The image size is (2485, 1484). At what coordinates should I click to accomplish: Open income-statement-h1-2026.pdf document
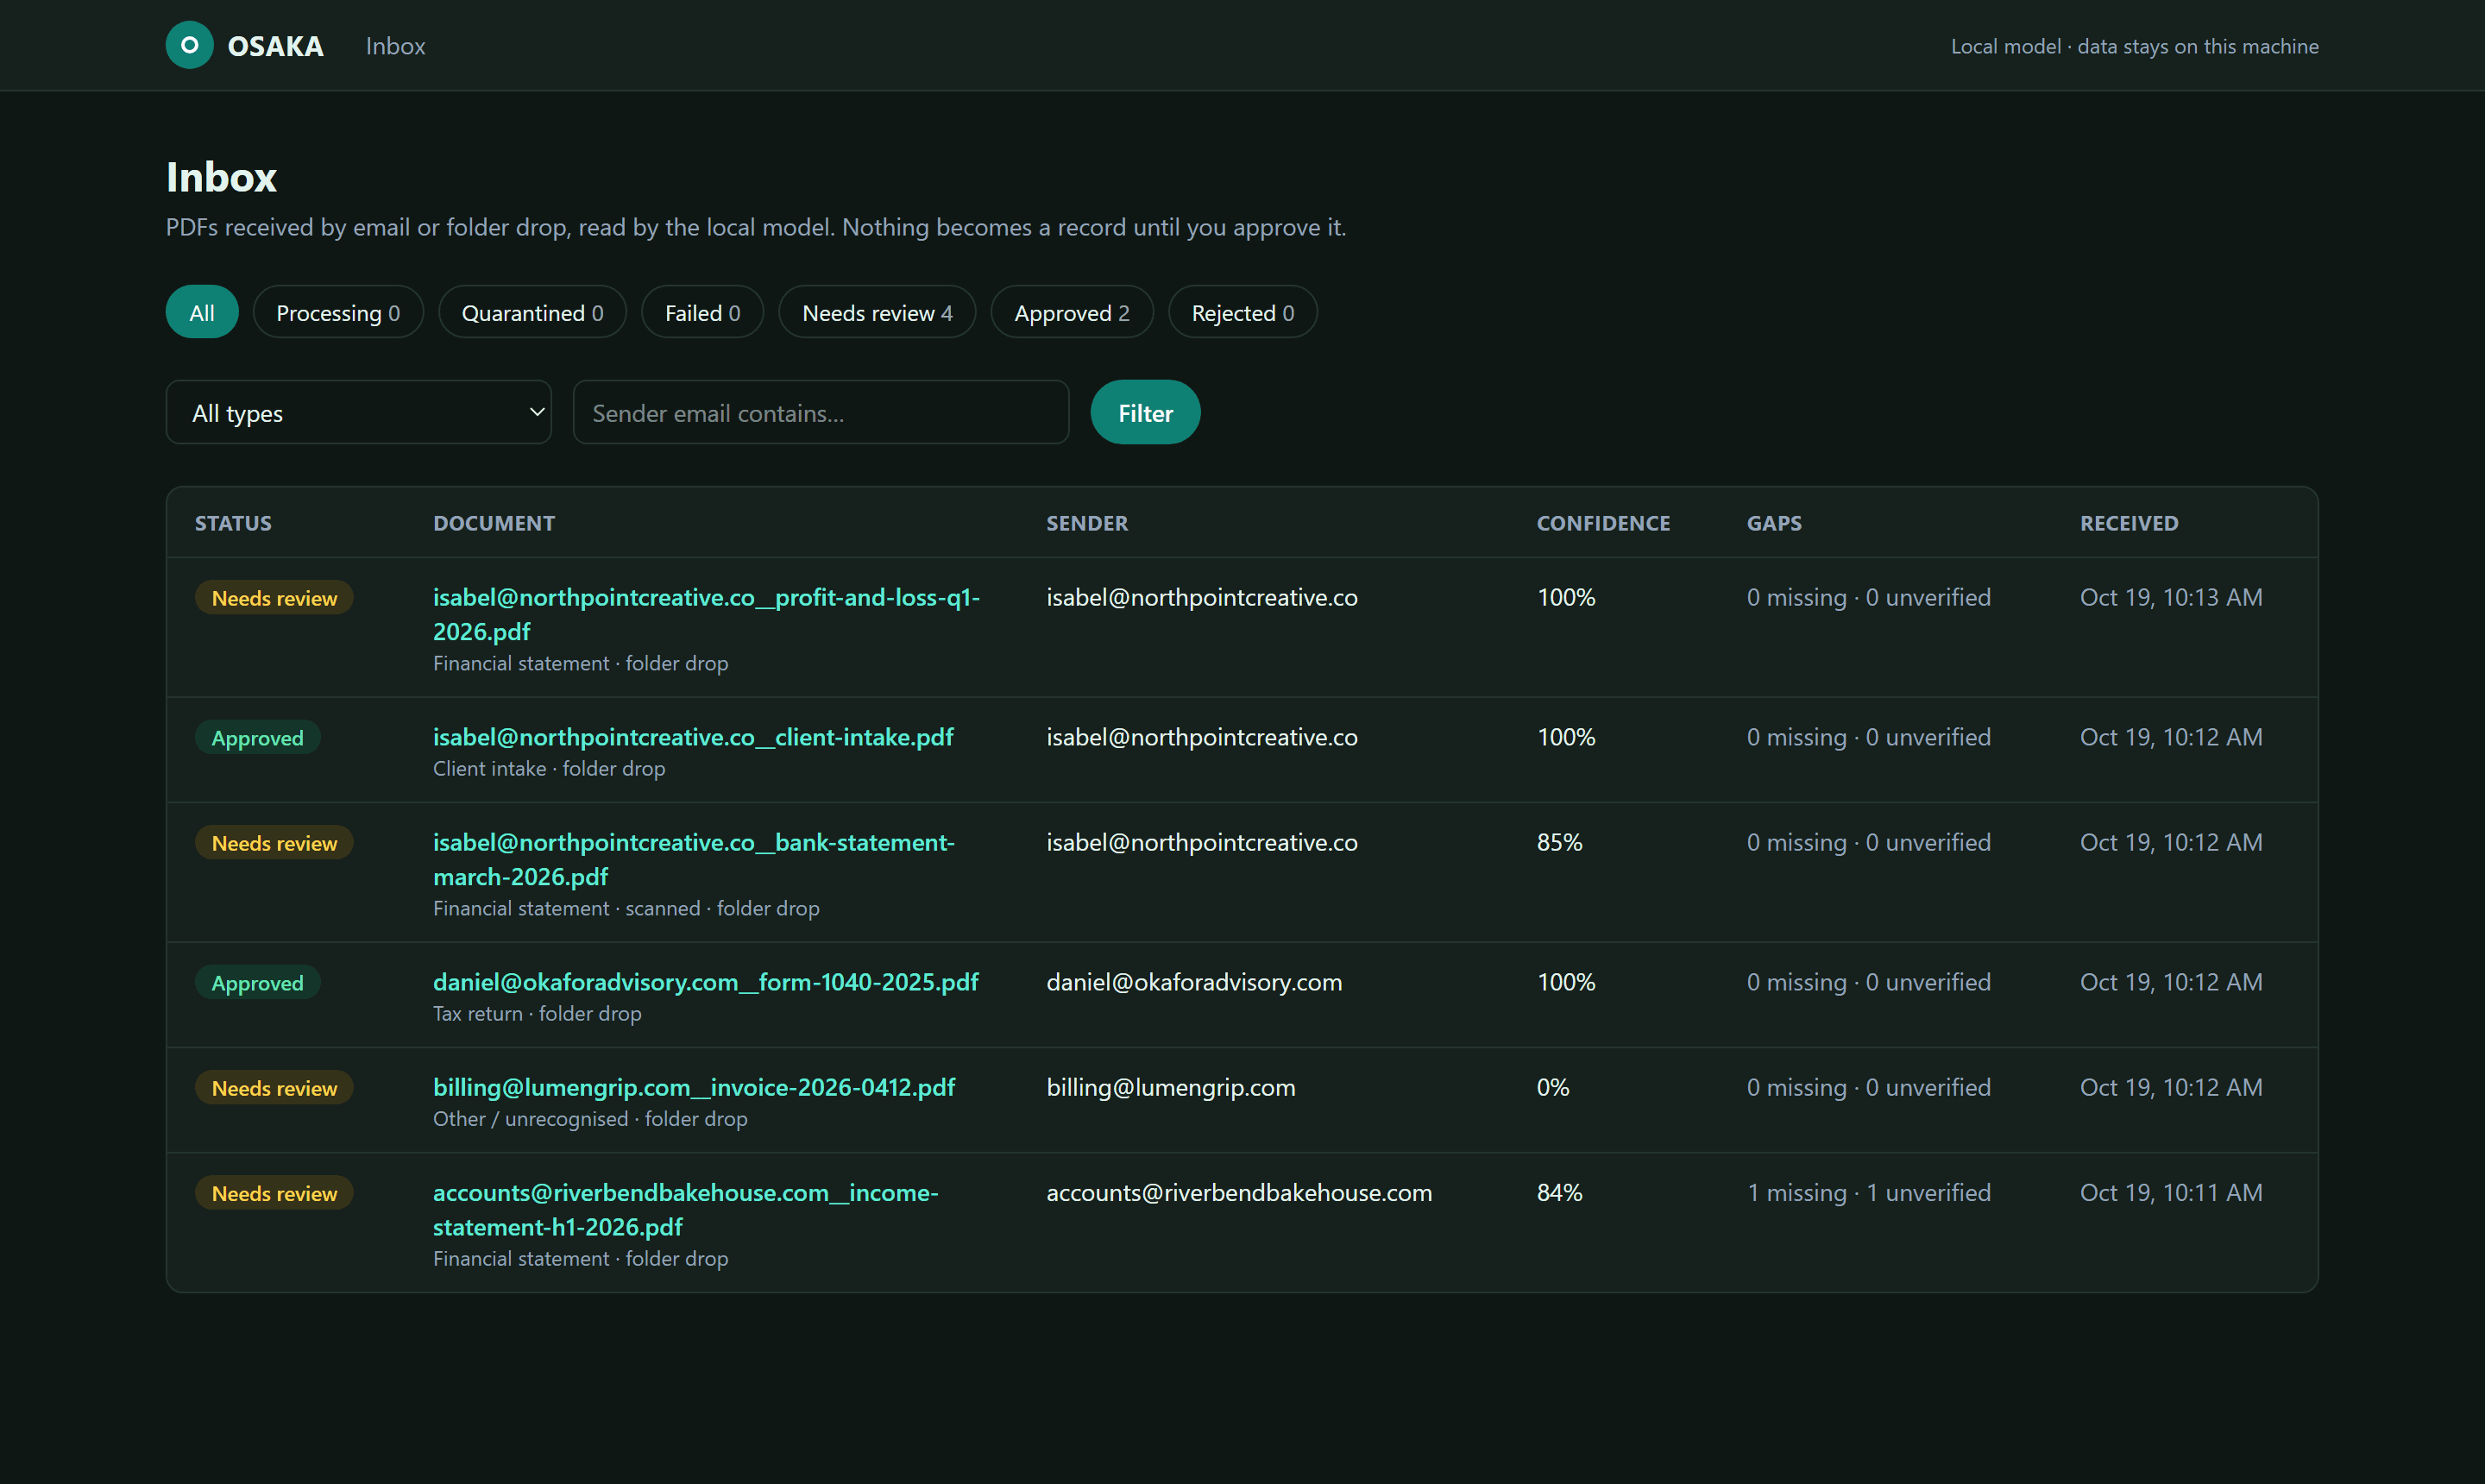point(685,1209)
